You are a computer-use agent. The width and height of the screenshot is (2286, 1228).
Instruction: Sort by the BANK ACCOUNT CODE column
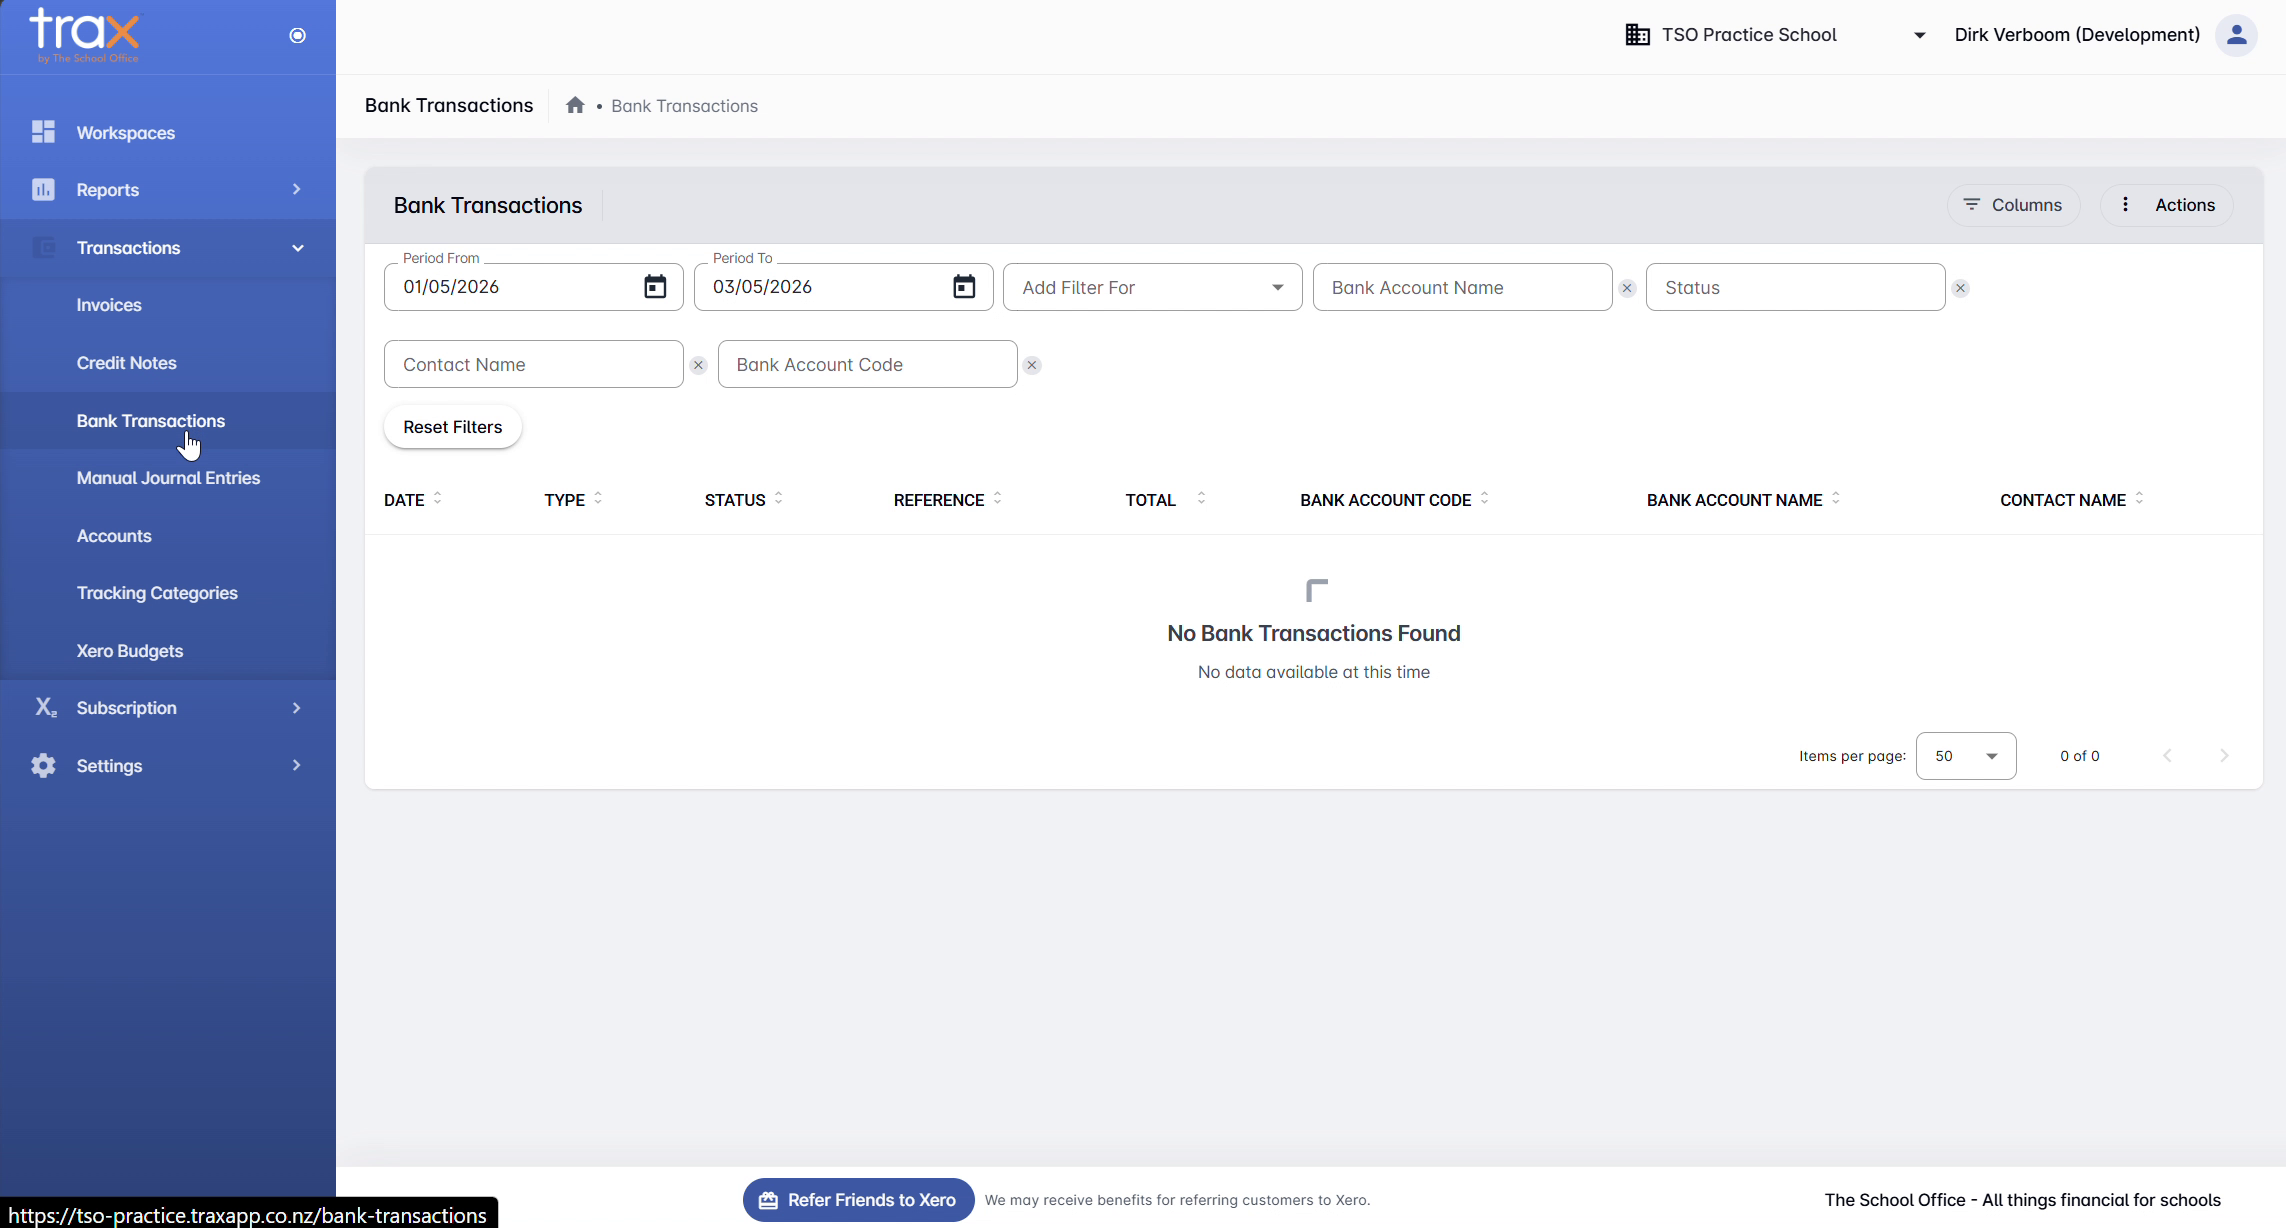pos(1395,499)
